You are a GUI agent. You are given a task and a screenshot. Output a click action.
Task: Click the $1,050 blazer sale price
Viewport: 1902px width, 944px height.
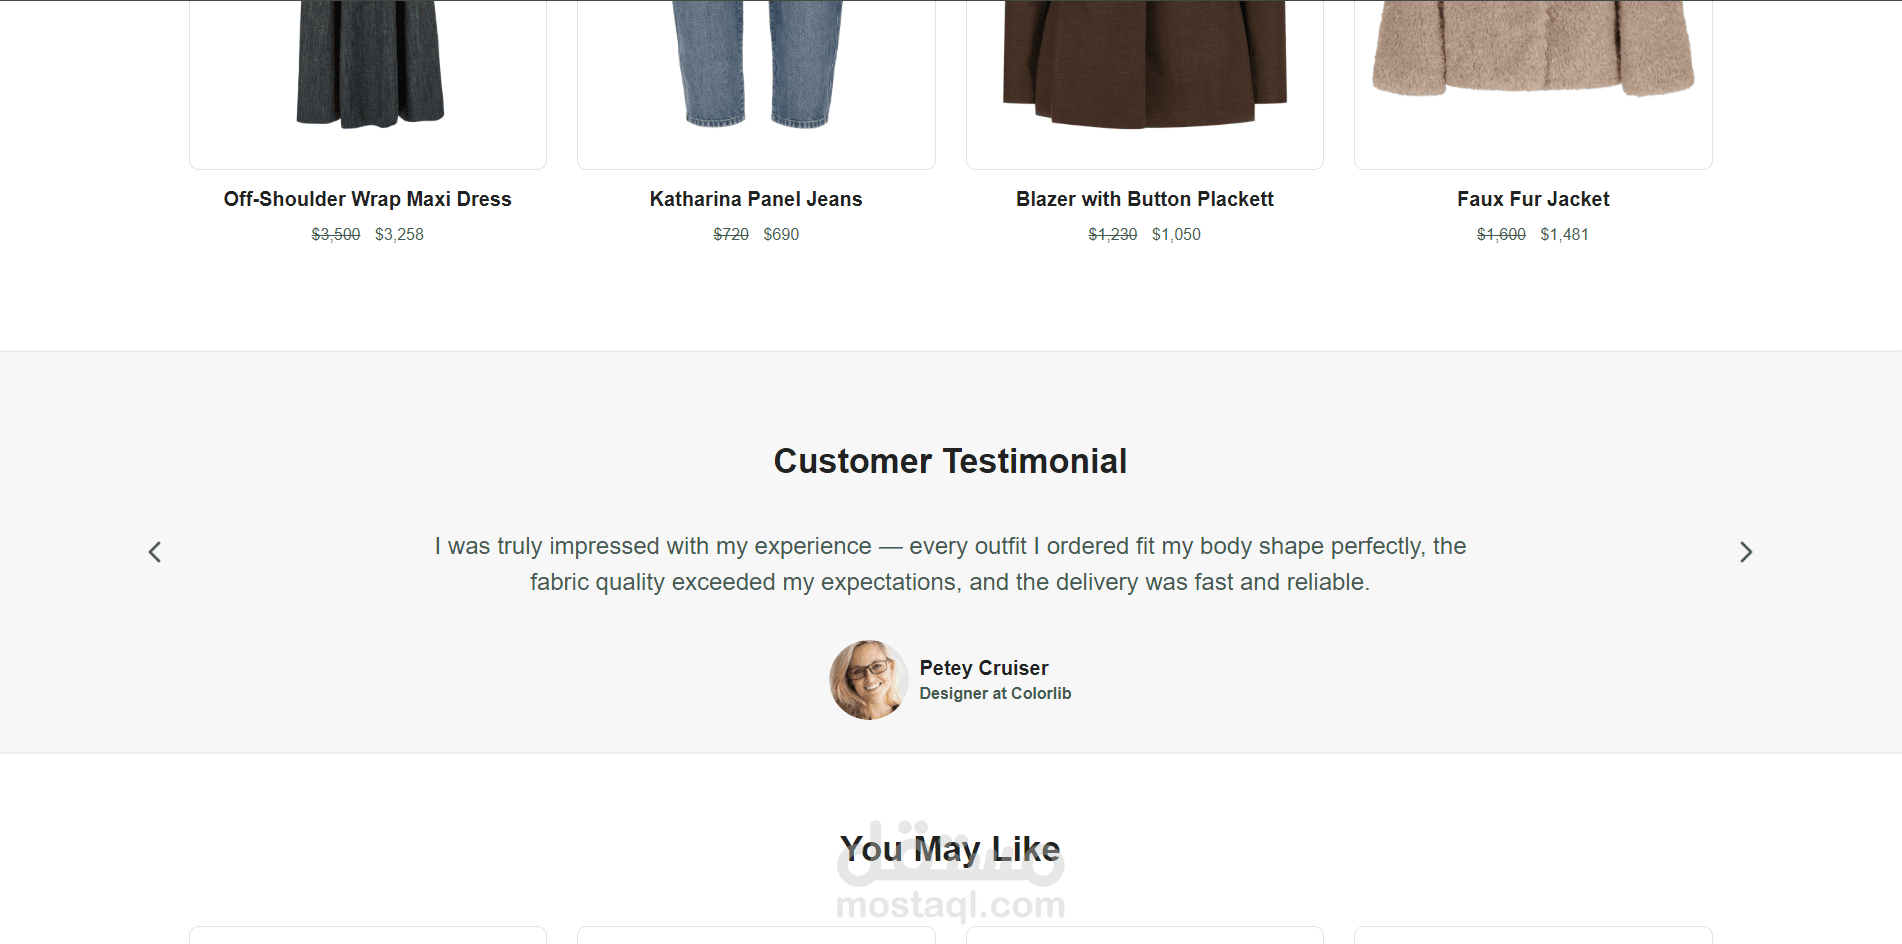click(1176, 234)
